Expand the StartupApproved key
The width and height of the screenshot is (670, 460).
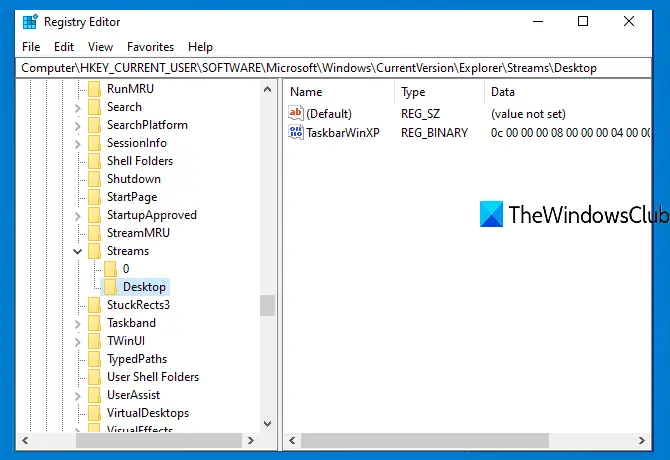click(77, 216)
